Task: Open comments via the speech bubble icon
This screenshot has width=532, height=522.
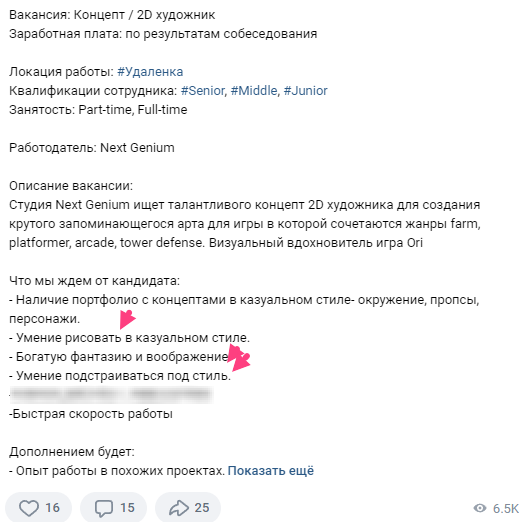Action: 103,508
